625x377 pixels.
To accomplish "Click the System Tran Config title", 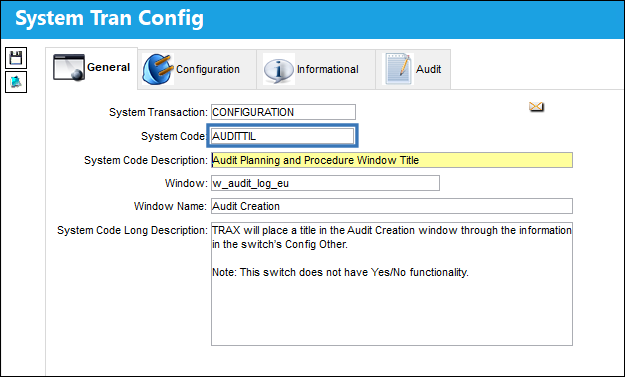I will [109, 18].
